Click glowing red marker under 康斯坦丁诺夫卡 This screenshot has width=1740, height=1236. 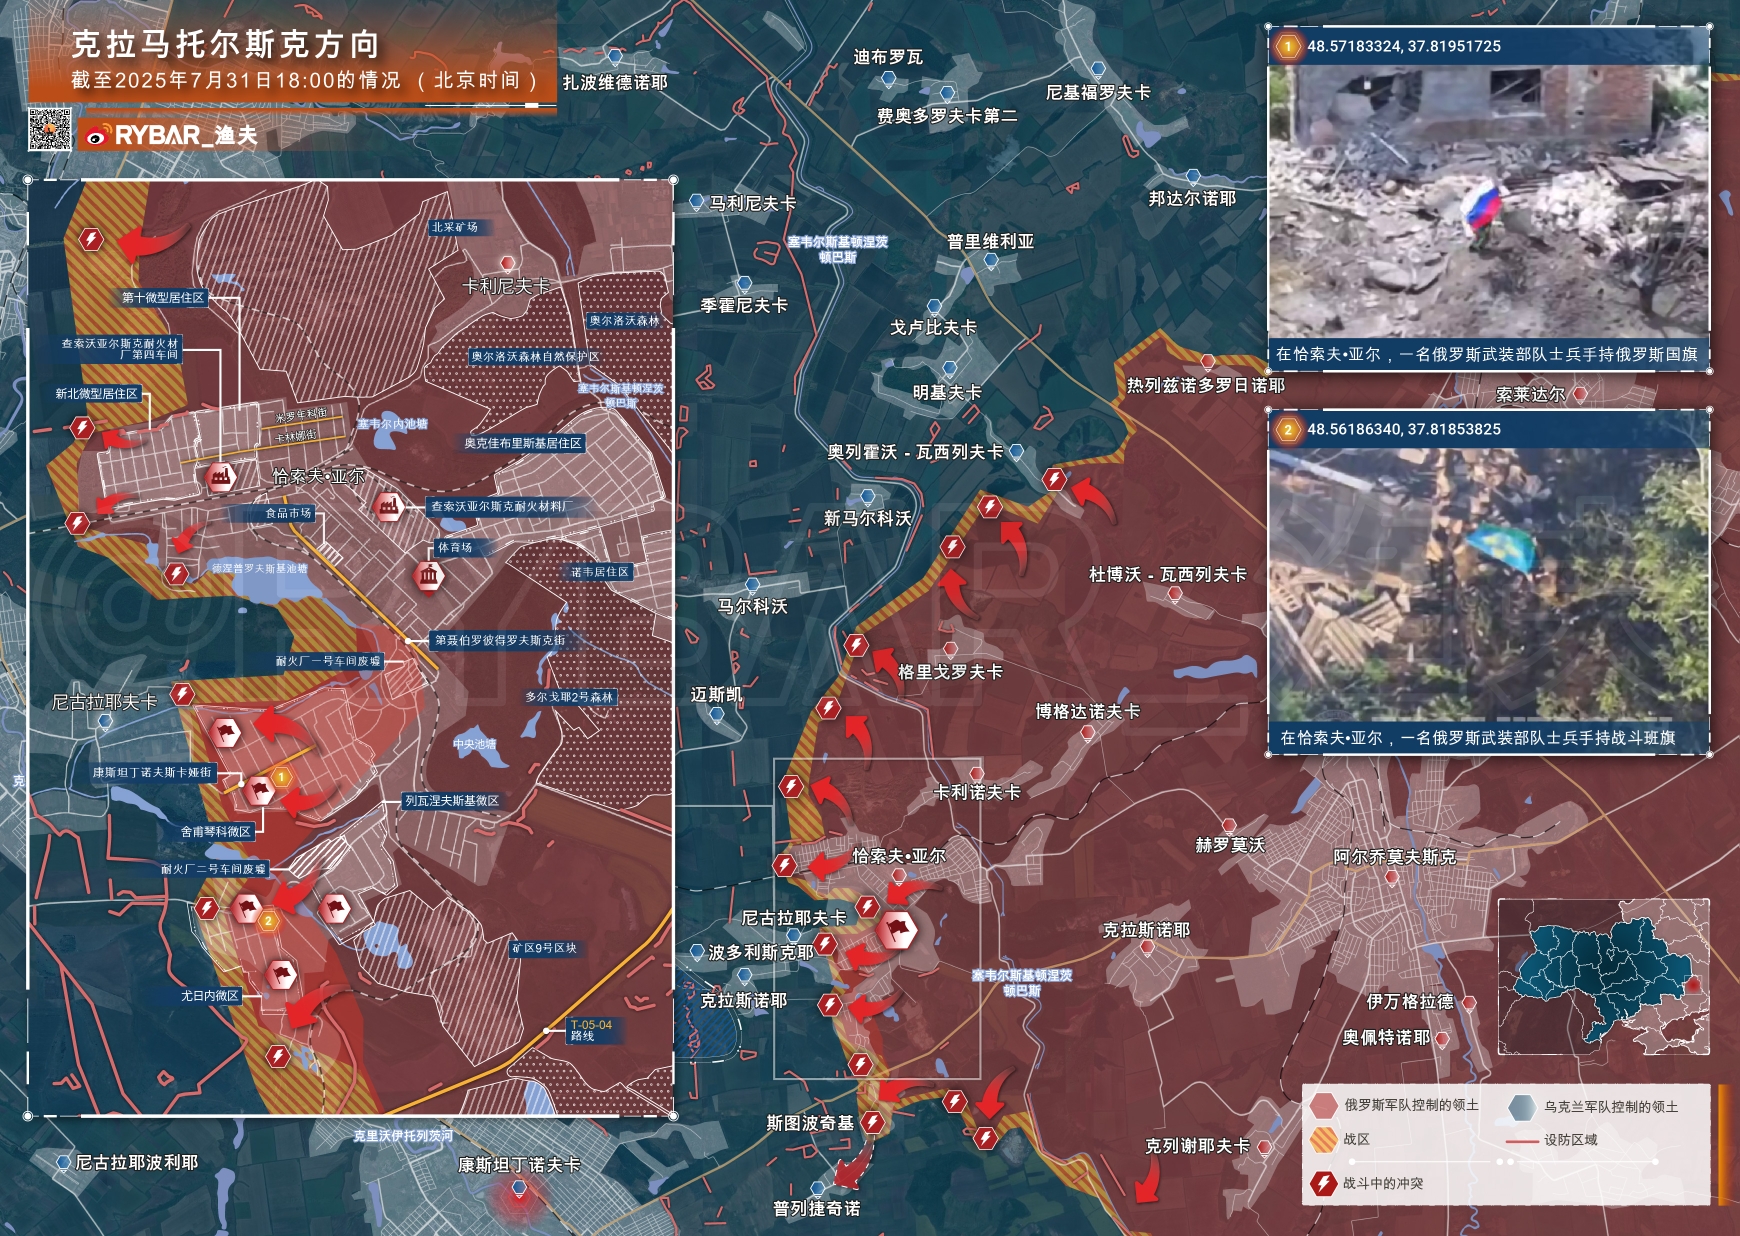pyautogui.click(x=519, y=1191)
